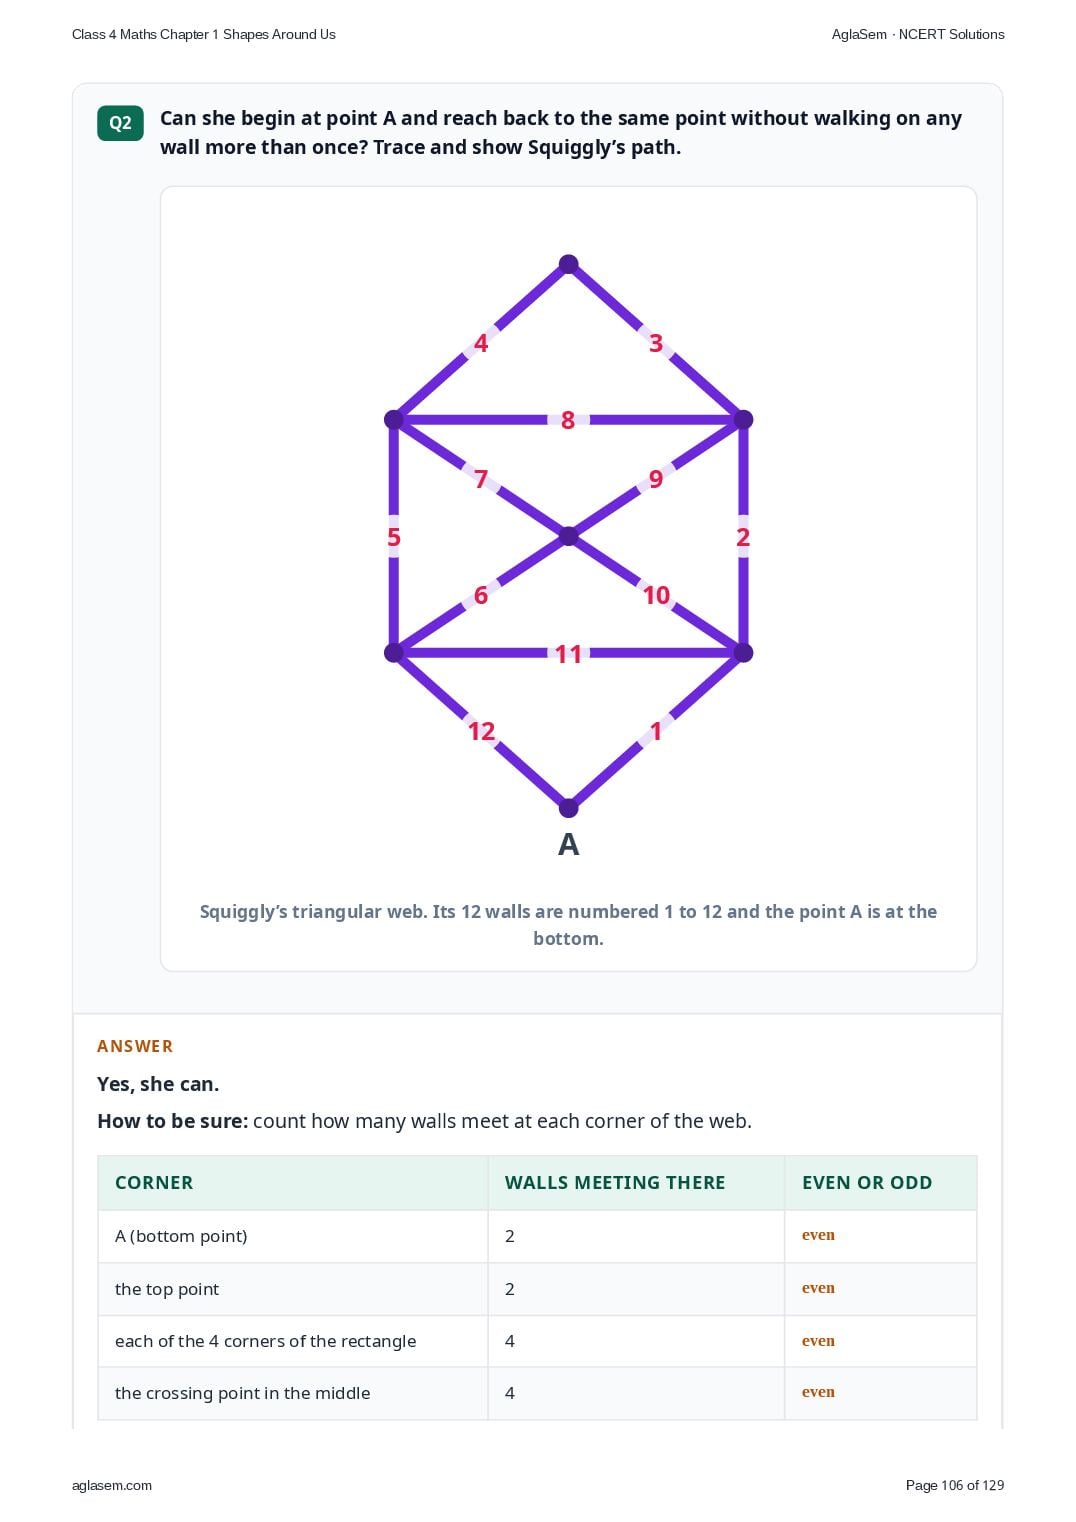Click the figure caption about Squiggly's web
Screen dimensions: 1076x1522
pyautogui.click(x=568, y=925)
